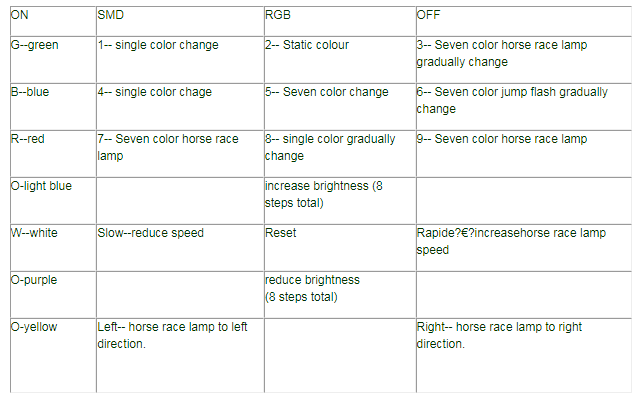The height and width of the screenshot is (399, 639).
Task: Select the '1-- single color change' cell
Action: pos(180,60)
